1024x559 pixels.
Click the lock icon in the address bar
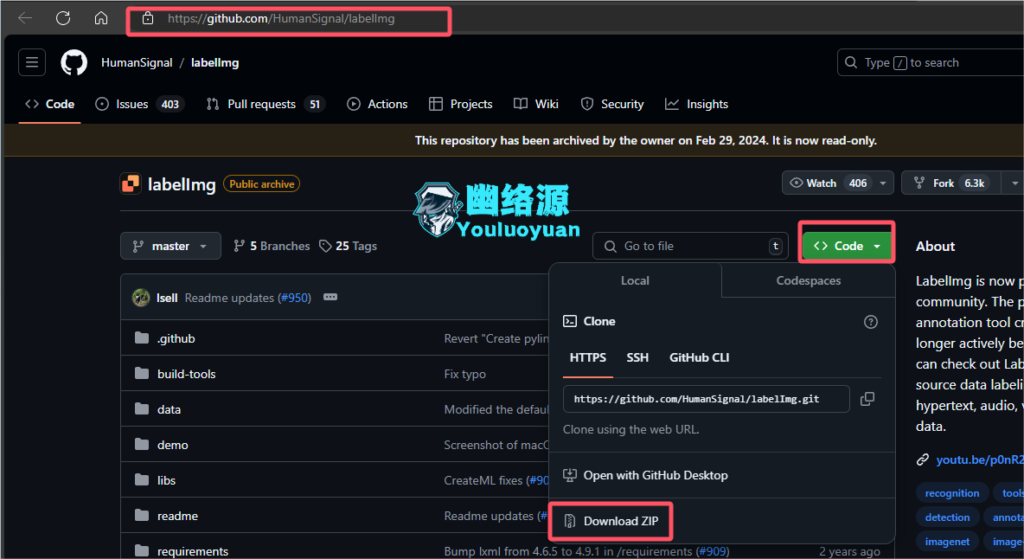(148, 18)
